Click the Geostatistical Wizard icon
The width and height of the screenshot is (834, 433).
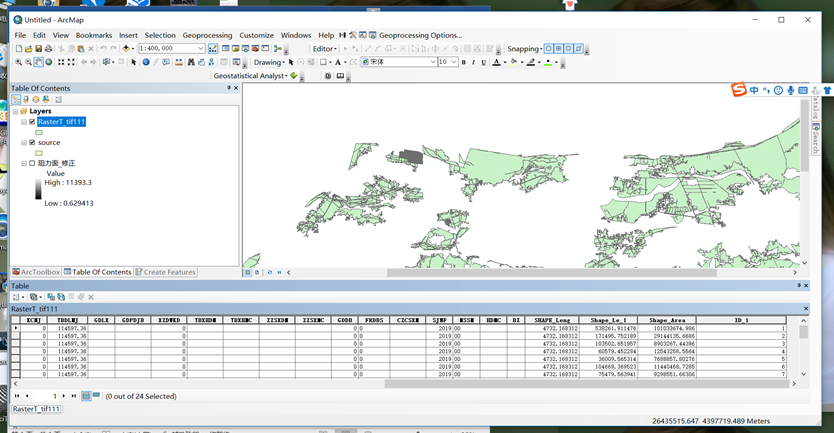pos(294,76)
